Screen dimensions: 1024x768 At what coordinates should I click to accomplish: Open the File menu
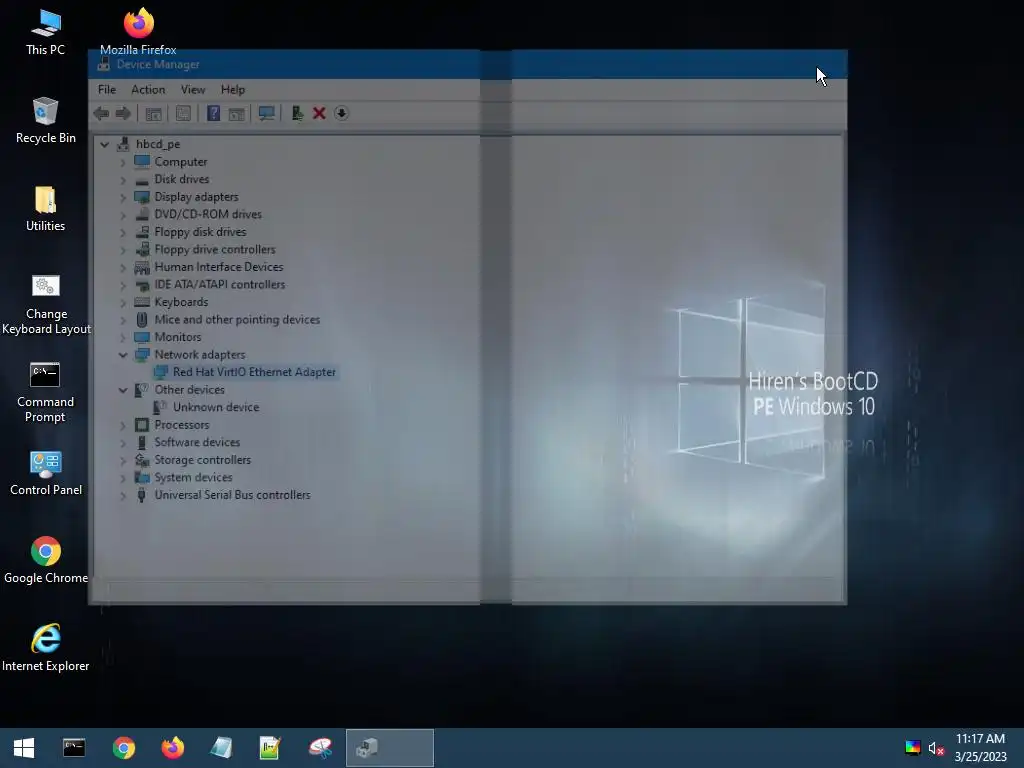[106, 89]
